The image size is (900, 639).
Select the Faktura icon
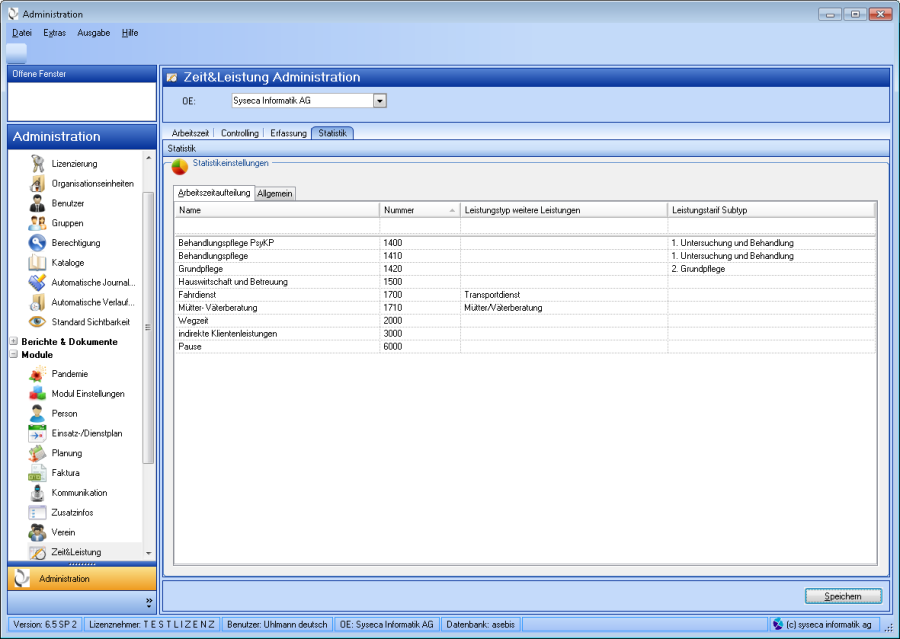tap(37, 473)
